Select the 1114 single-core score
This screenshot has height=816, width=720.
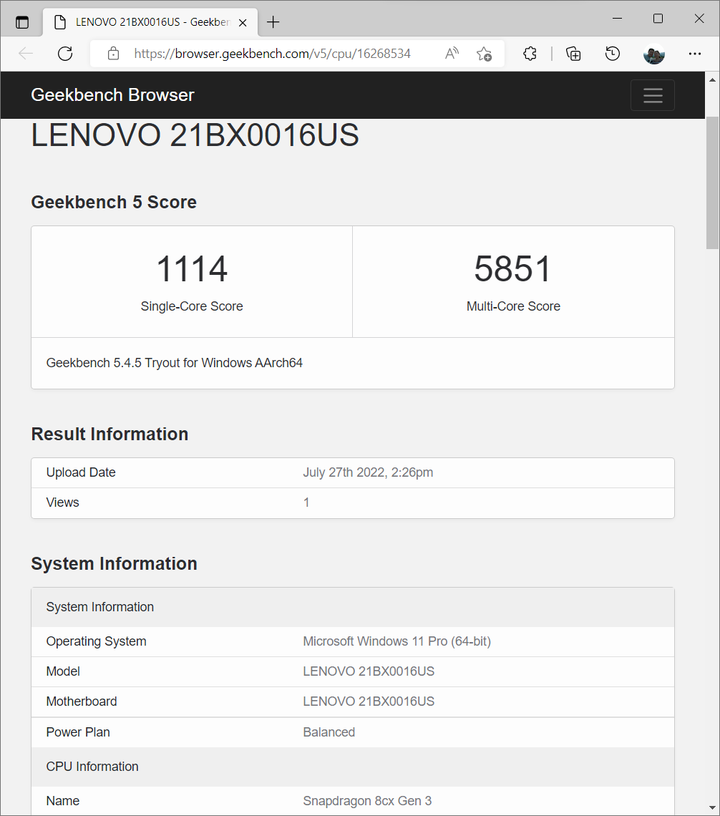click(x=192, y=269)
